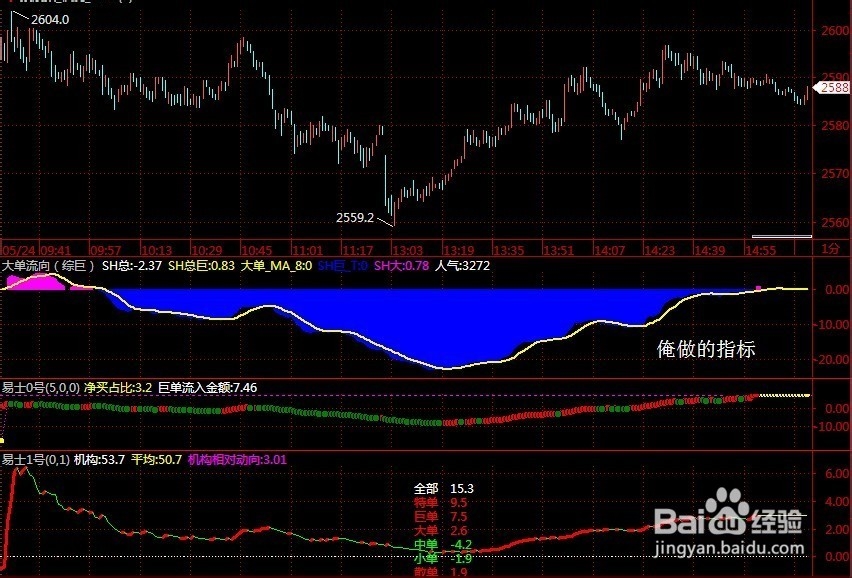
Task: Click the 10:29 time axis marker
Action: tap(206, 250)
